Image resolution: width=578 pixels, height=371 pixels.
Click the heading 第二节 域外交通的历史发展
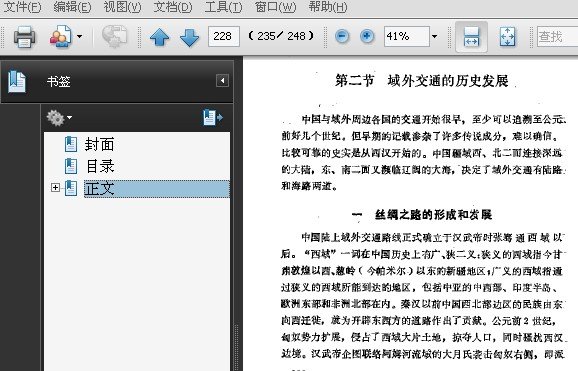[422, 80]
